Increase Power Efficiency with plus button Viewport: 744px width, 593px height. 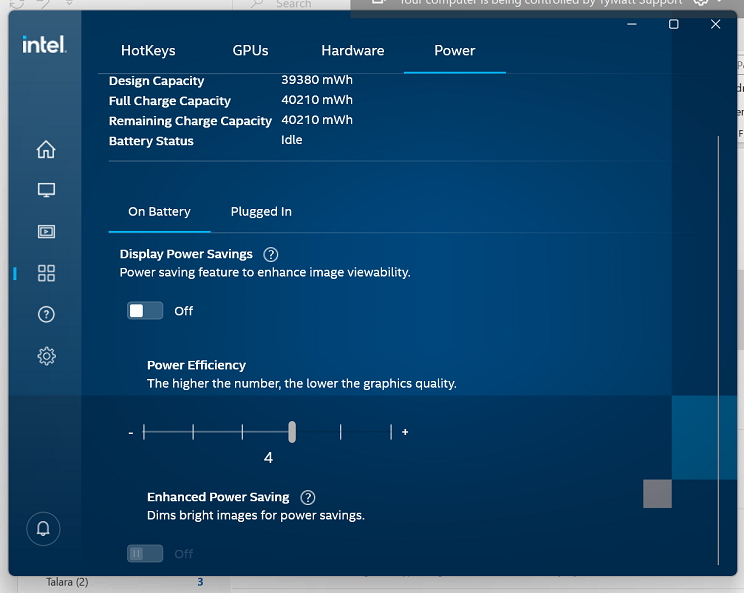coord(405,432)
